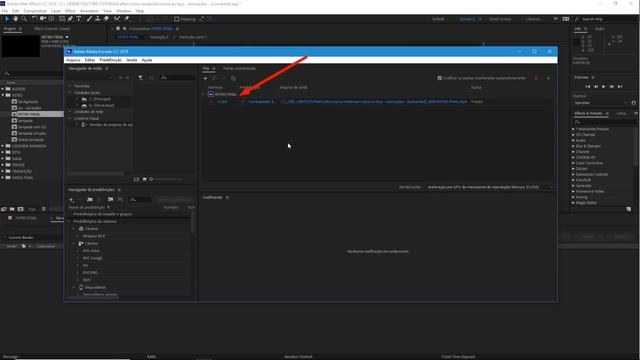Image resolution: width=640 pixels, height=360 pixels.
Task: Toggle the Snapping checkbox in After Effects toolbar
Action: pos(176,19)
